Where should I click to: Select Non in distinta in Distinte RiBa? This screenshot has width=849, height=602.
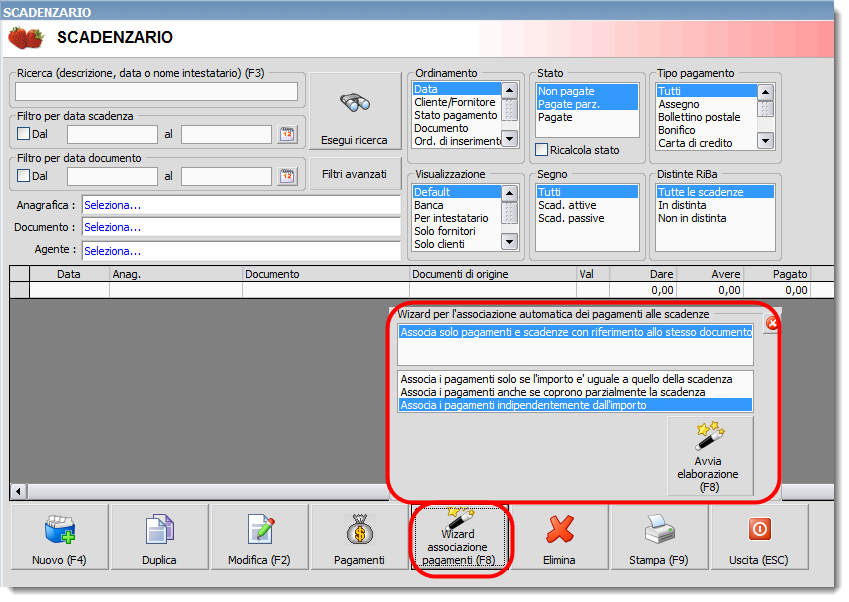tap(715, 218)
